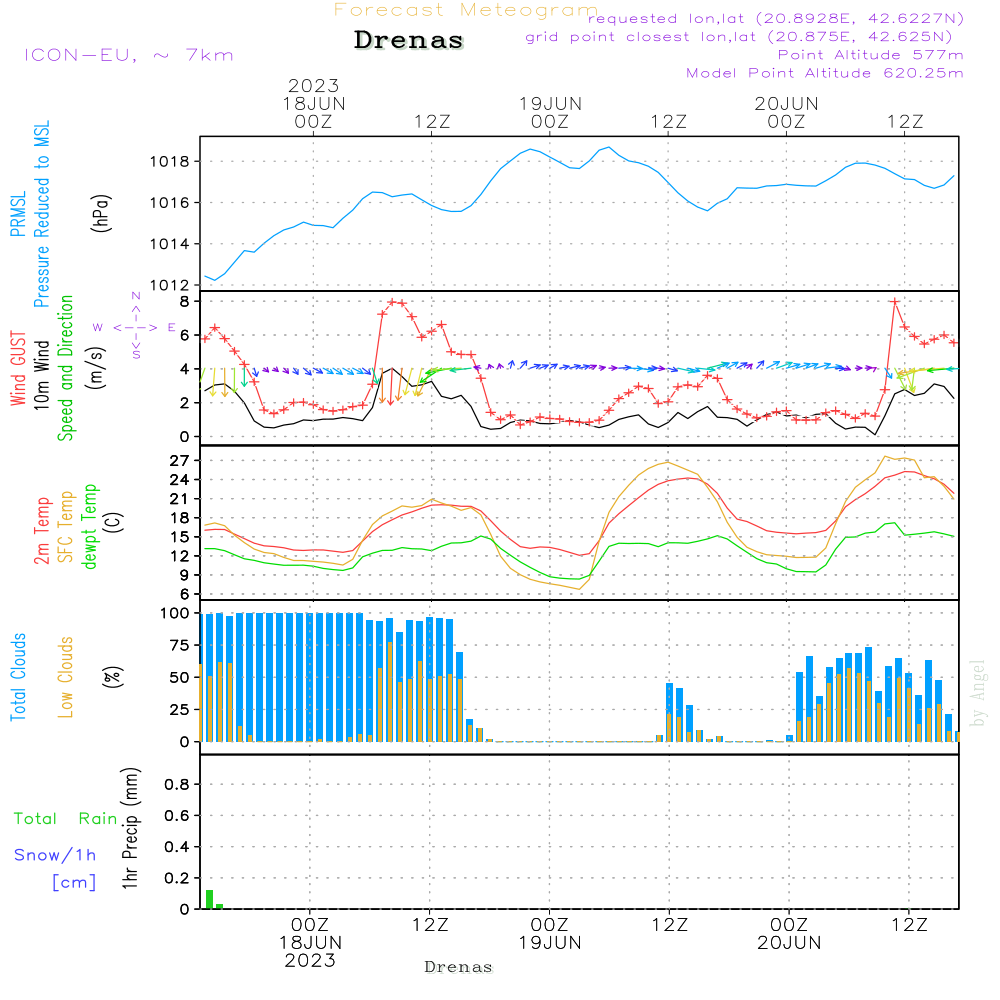Click the Wind GUST red legend label
Image resolution: width=1000 pixels, height=1000 pixels.
(18, 368)
